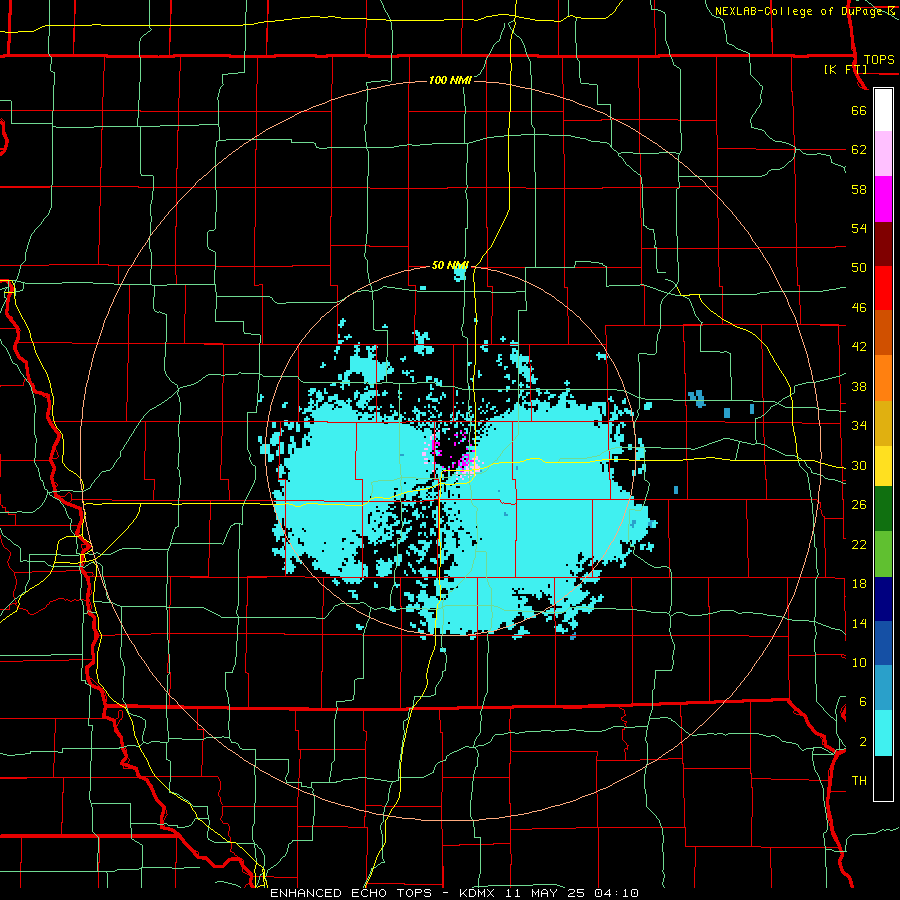Select the 58 legend value
Viewport: 900px width, 900px height.
[x=859, y=189]
